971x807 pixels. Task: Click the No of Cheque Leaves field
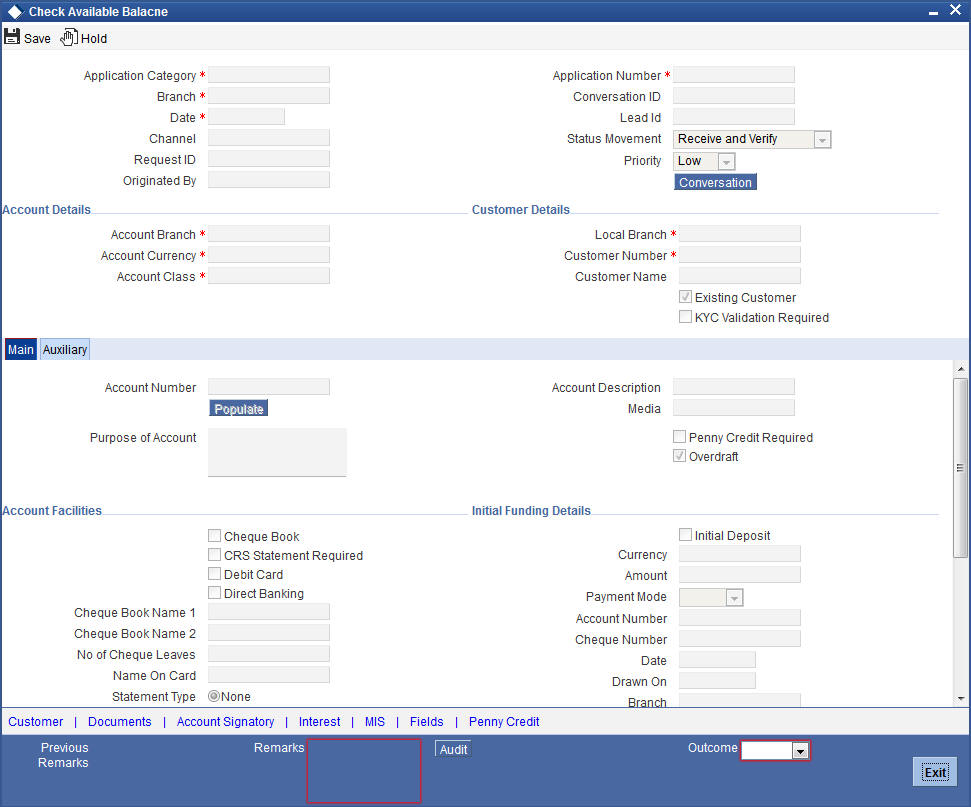tap(269, 654)
